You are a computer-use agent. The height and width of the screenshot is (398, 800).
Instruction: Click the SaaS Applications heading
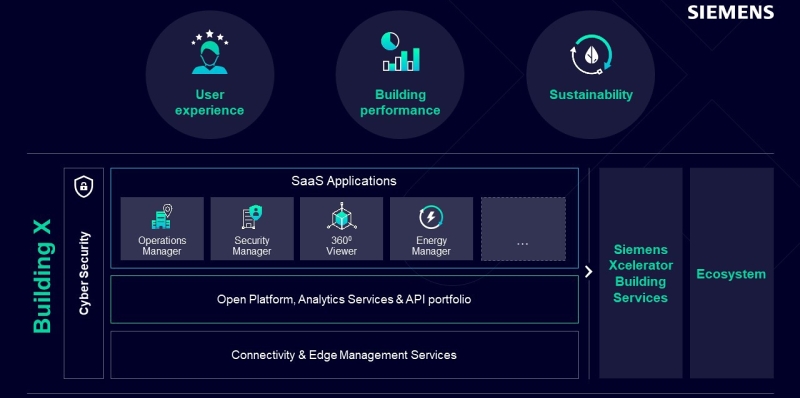coord(344,181)
